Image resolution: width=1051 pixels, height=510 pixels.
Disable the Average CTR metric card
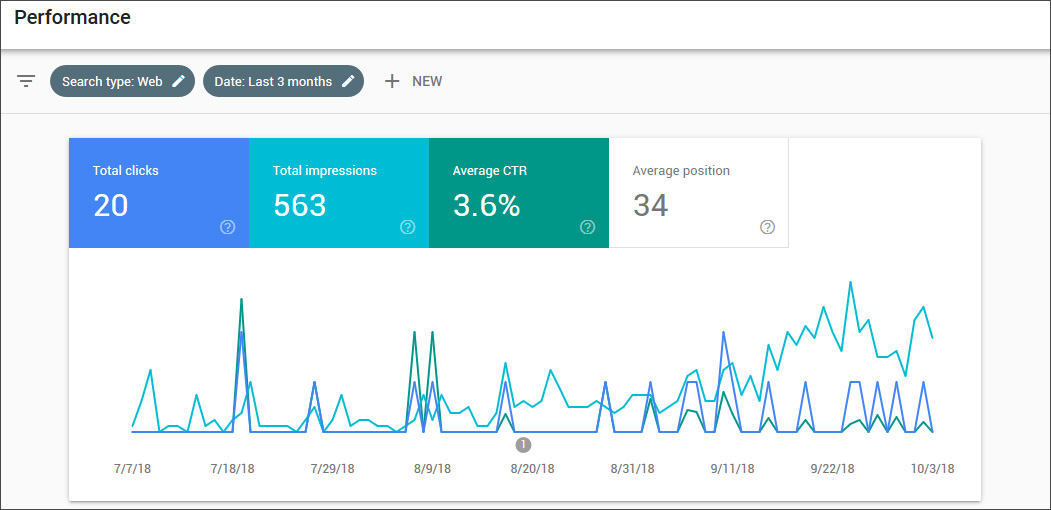coord(518,193)
